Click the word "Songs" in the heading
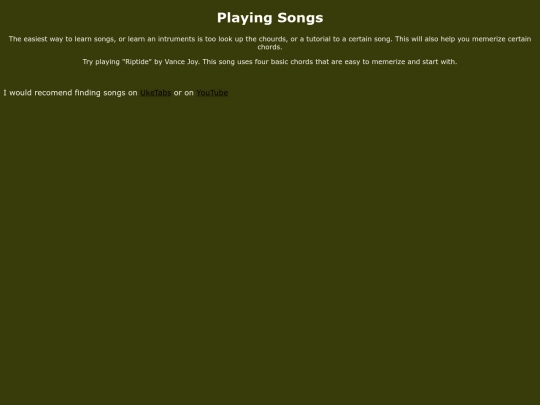The width and height of the screenshot is (540, 405). click(x=300, y=18)
